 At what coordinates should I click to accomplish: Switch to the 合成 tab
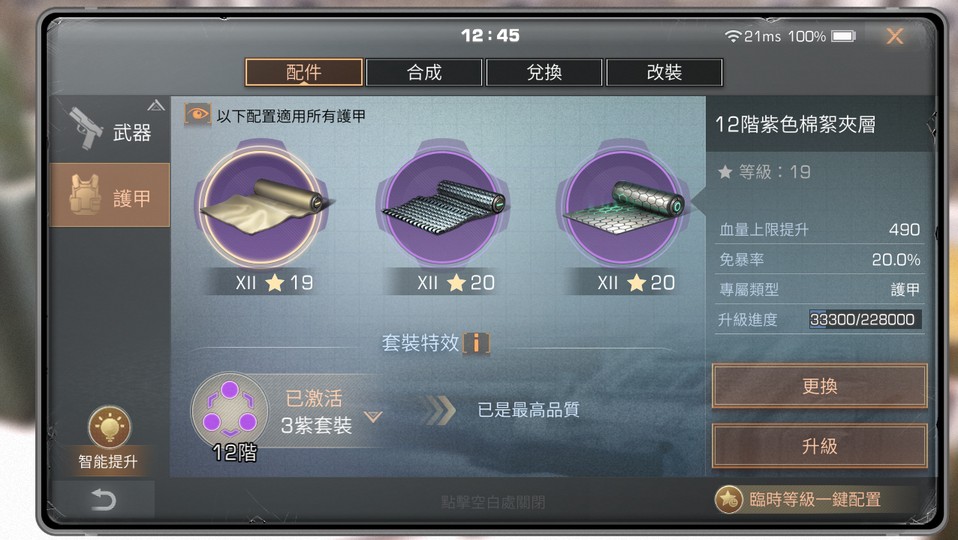(x=424, y=73)
